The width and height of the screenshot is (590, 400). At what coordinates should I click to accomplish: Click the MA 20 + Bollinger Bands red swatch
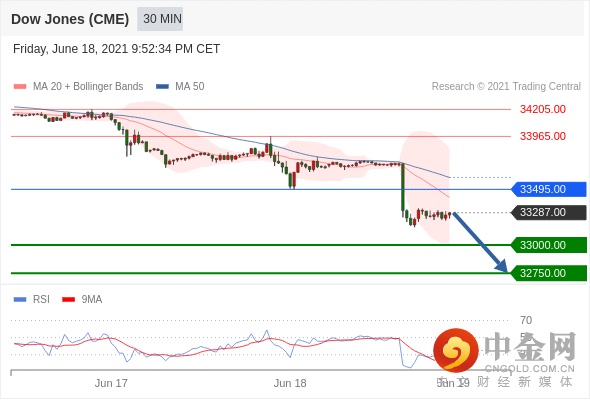[x=20, y=87]
